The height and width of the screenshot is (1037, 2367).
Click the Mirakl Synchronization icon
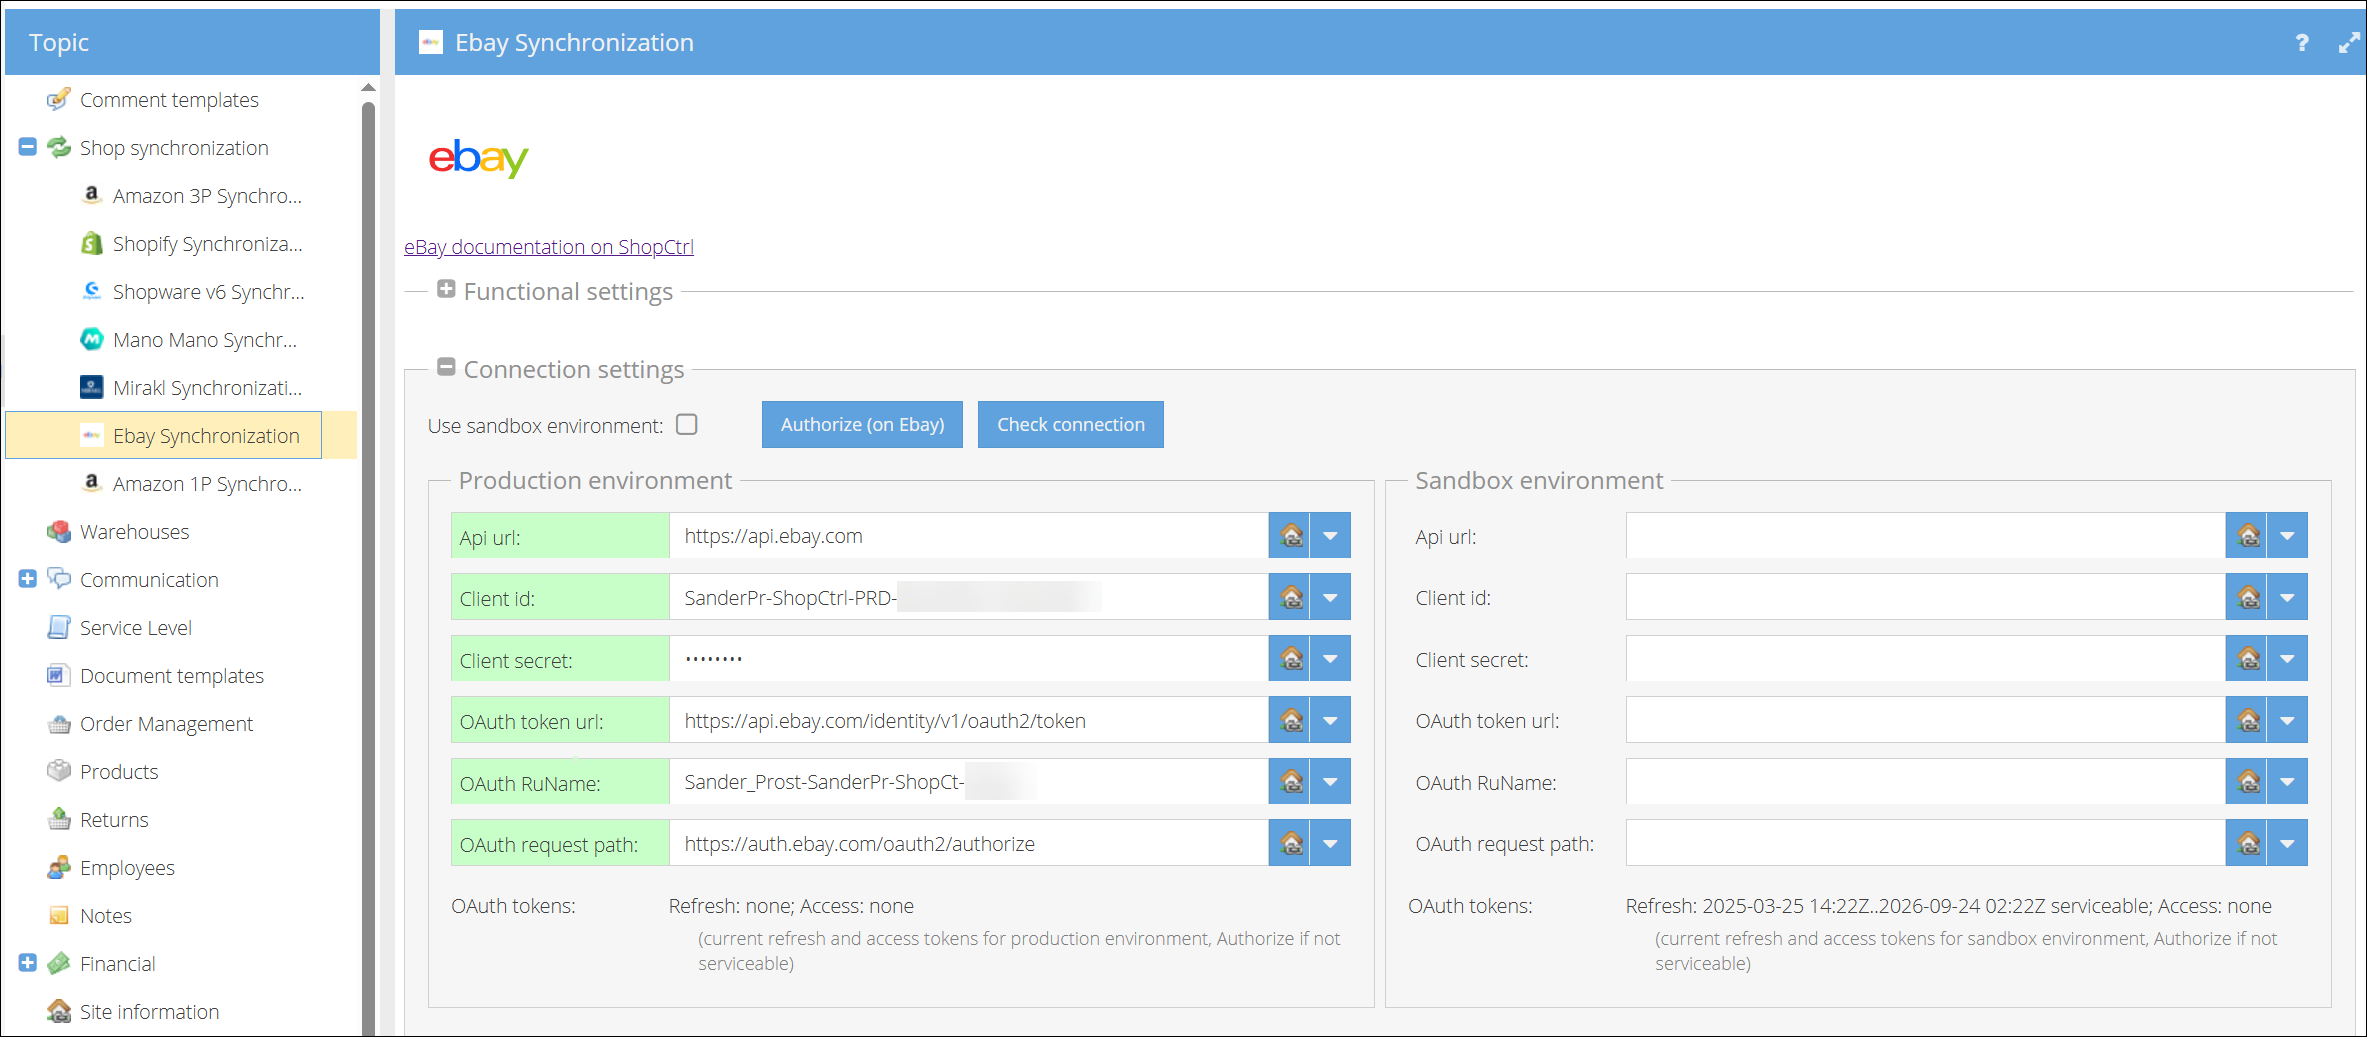(92, 387)
